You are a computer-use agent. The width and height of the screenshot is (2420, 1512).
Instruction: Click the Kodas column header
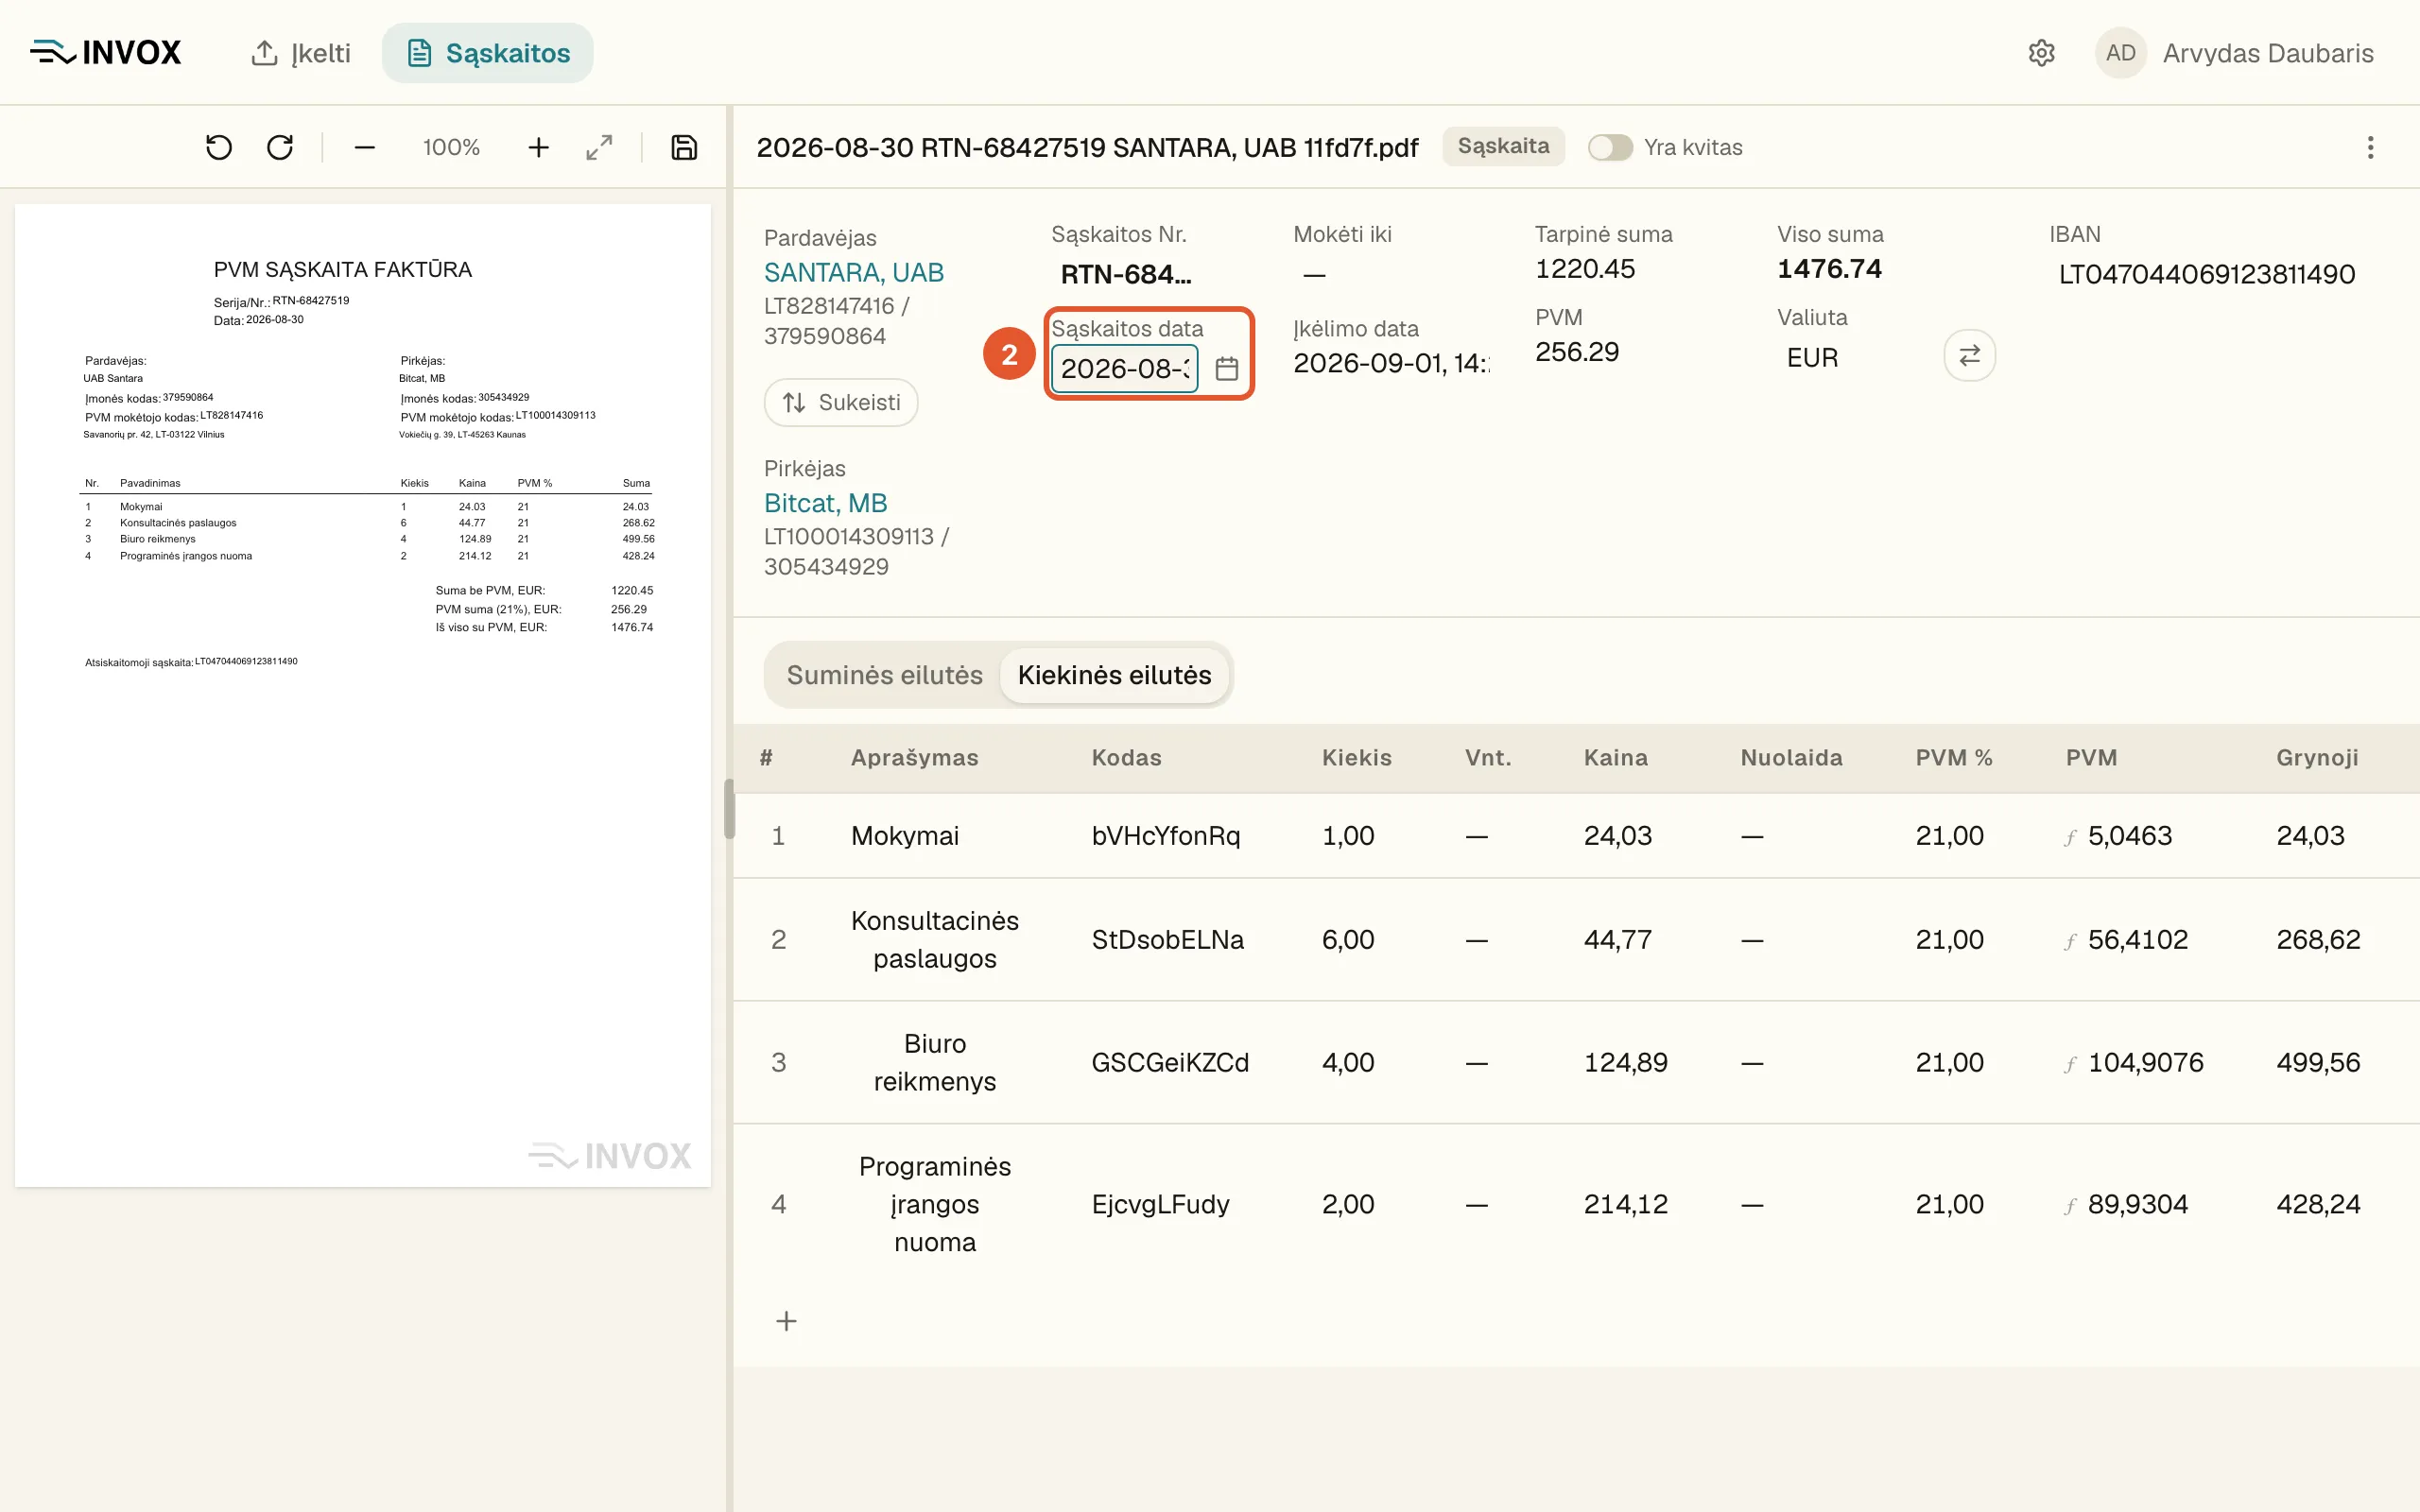(1126, 758)
